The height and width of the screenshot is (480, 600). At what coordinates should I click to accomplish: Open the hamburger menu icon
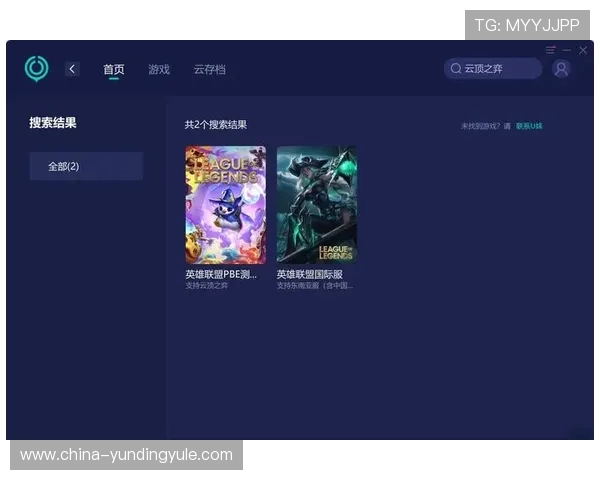[x=550, y=50]
